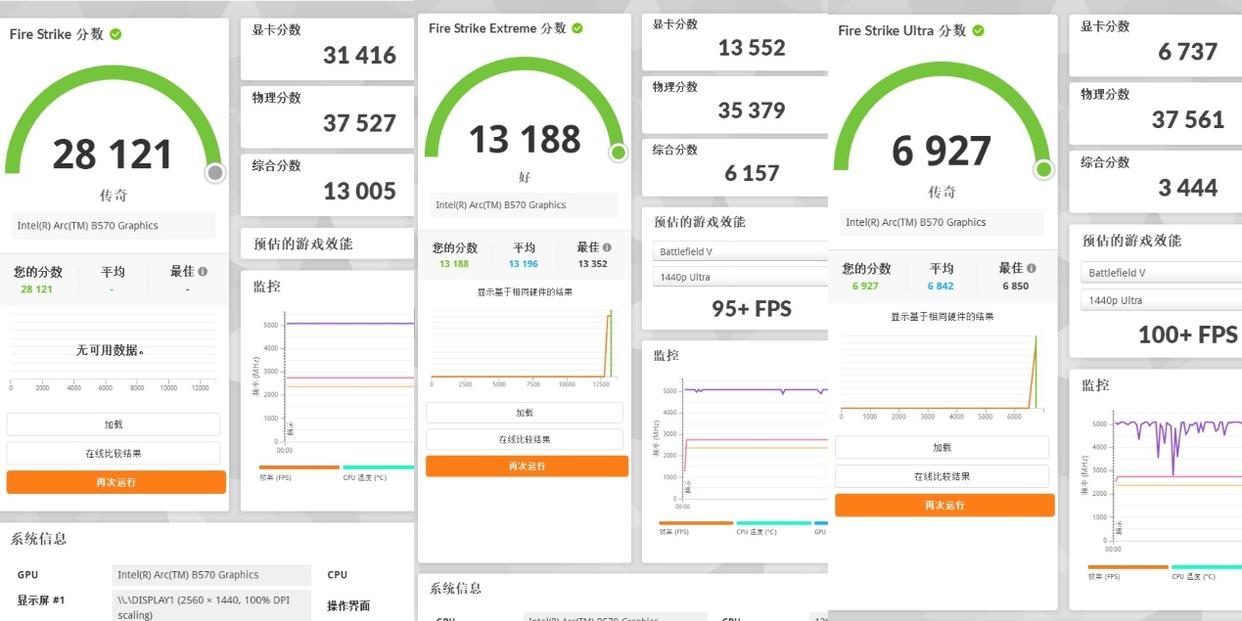Click the graphics score 13 552

coord(752,47)
